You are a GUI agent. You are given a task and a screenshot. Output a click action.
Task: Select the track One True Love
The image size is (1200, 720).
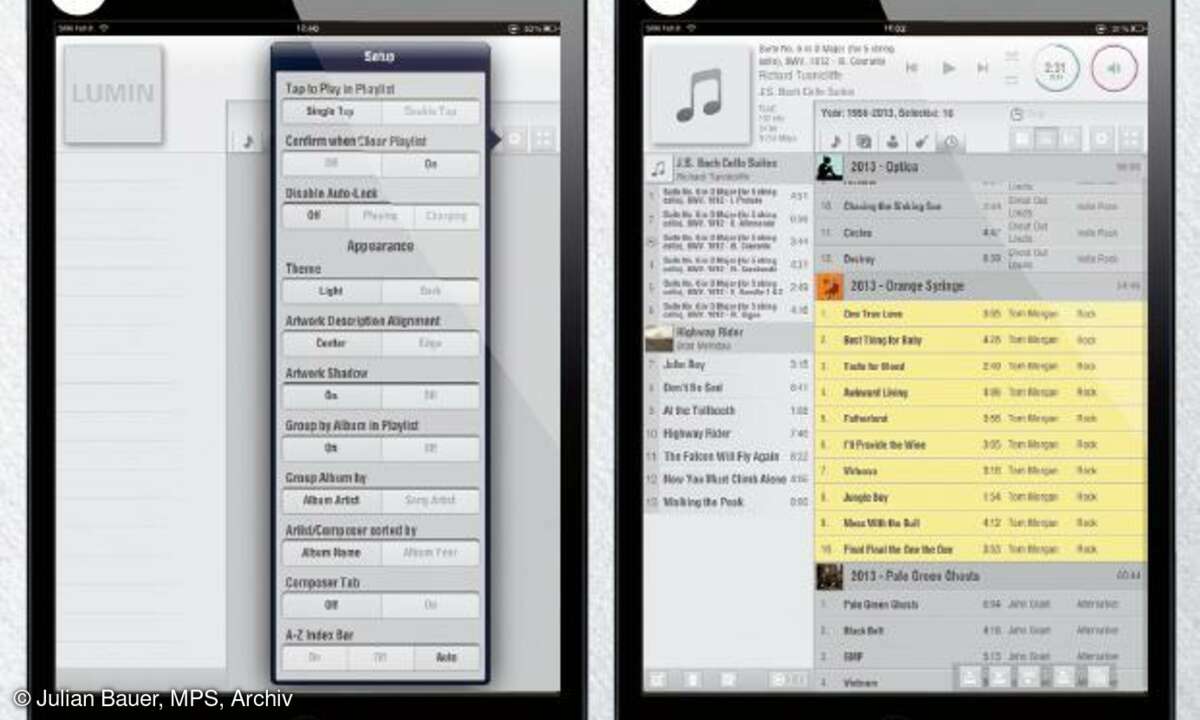click(980, 314)
